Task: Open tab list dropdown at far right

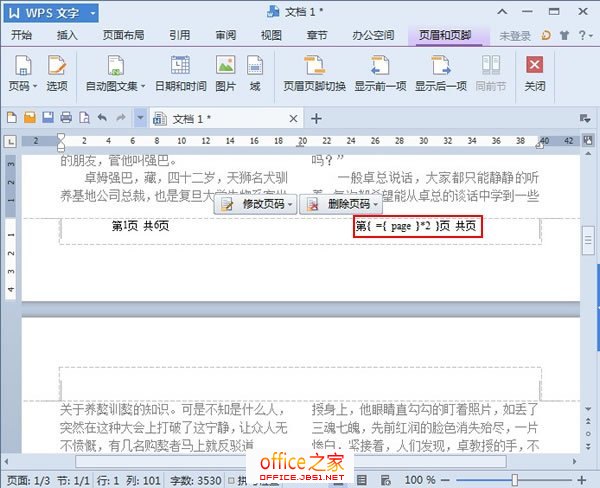Action: 585,119
